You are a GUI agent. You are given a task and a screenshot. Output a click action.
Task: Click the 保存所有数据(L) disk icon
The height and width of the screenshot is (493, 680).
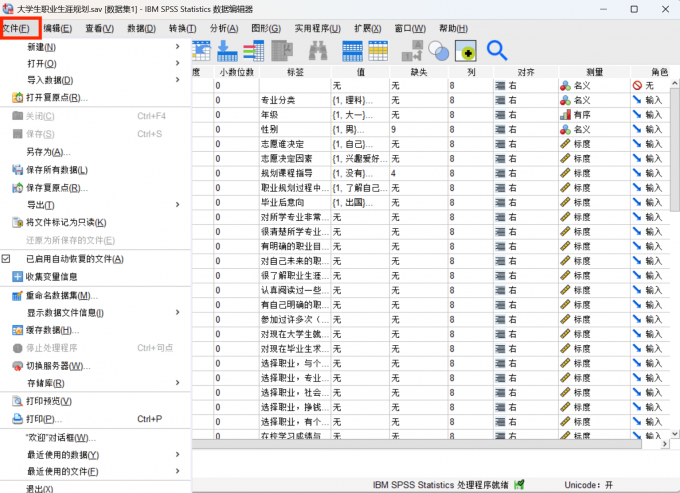tap(17, 170)
